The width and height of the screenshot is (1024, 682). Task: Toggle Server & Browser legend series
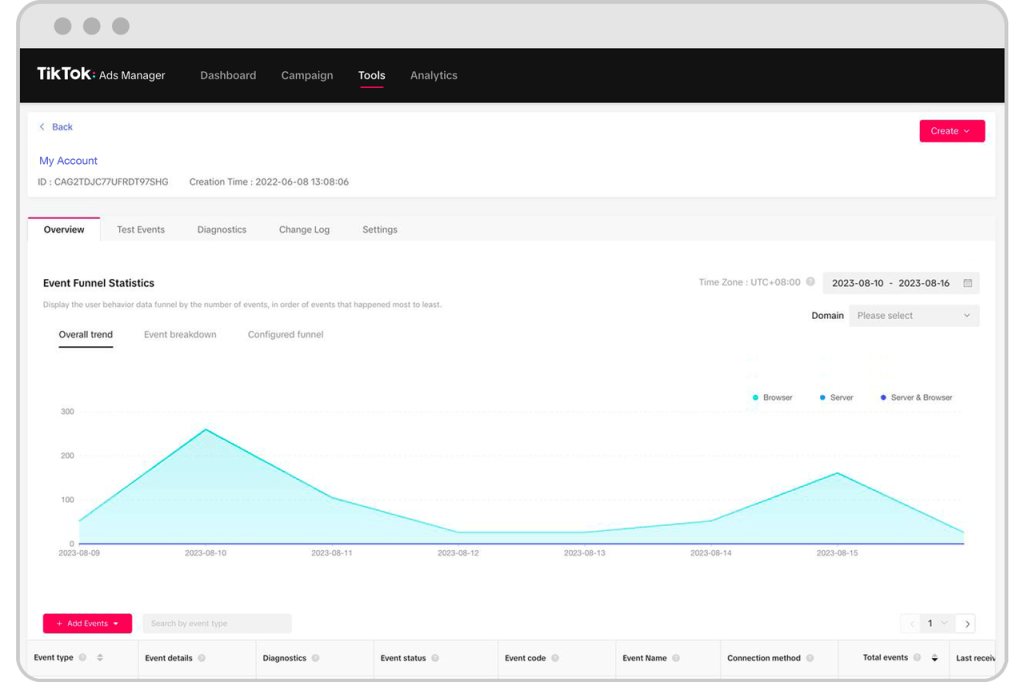[916, 398]
